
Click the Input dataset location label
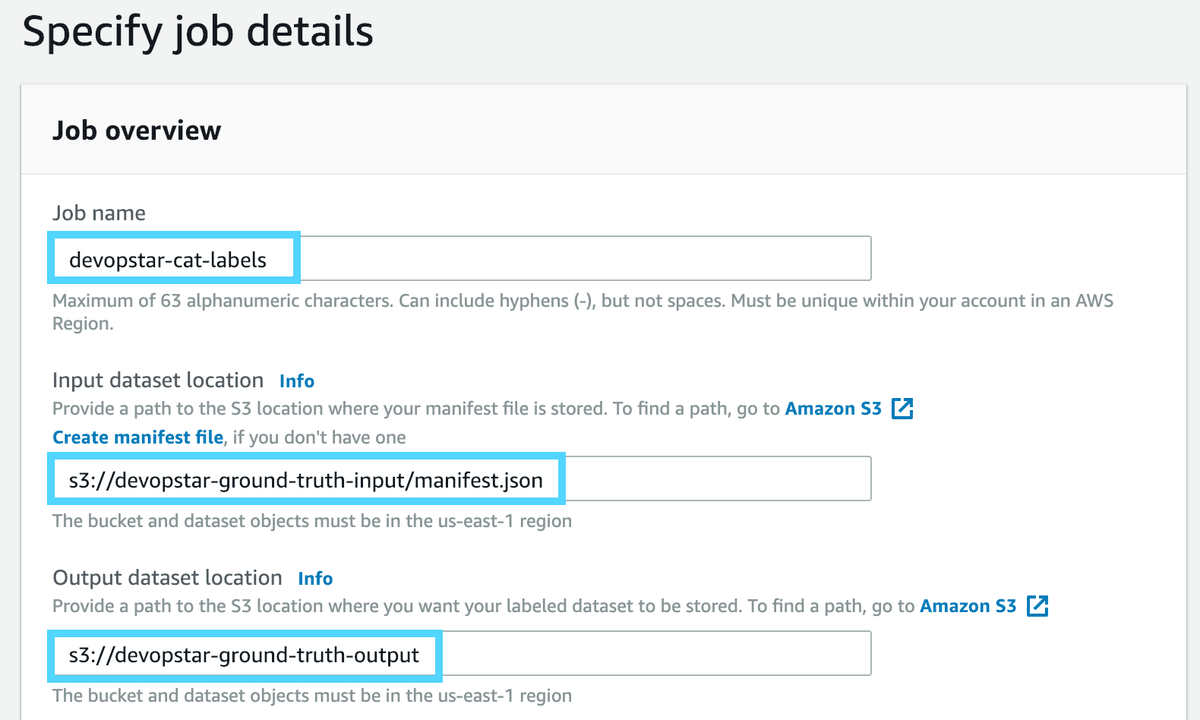point(158,381)
